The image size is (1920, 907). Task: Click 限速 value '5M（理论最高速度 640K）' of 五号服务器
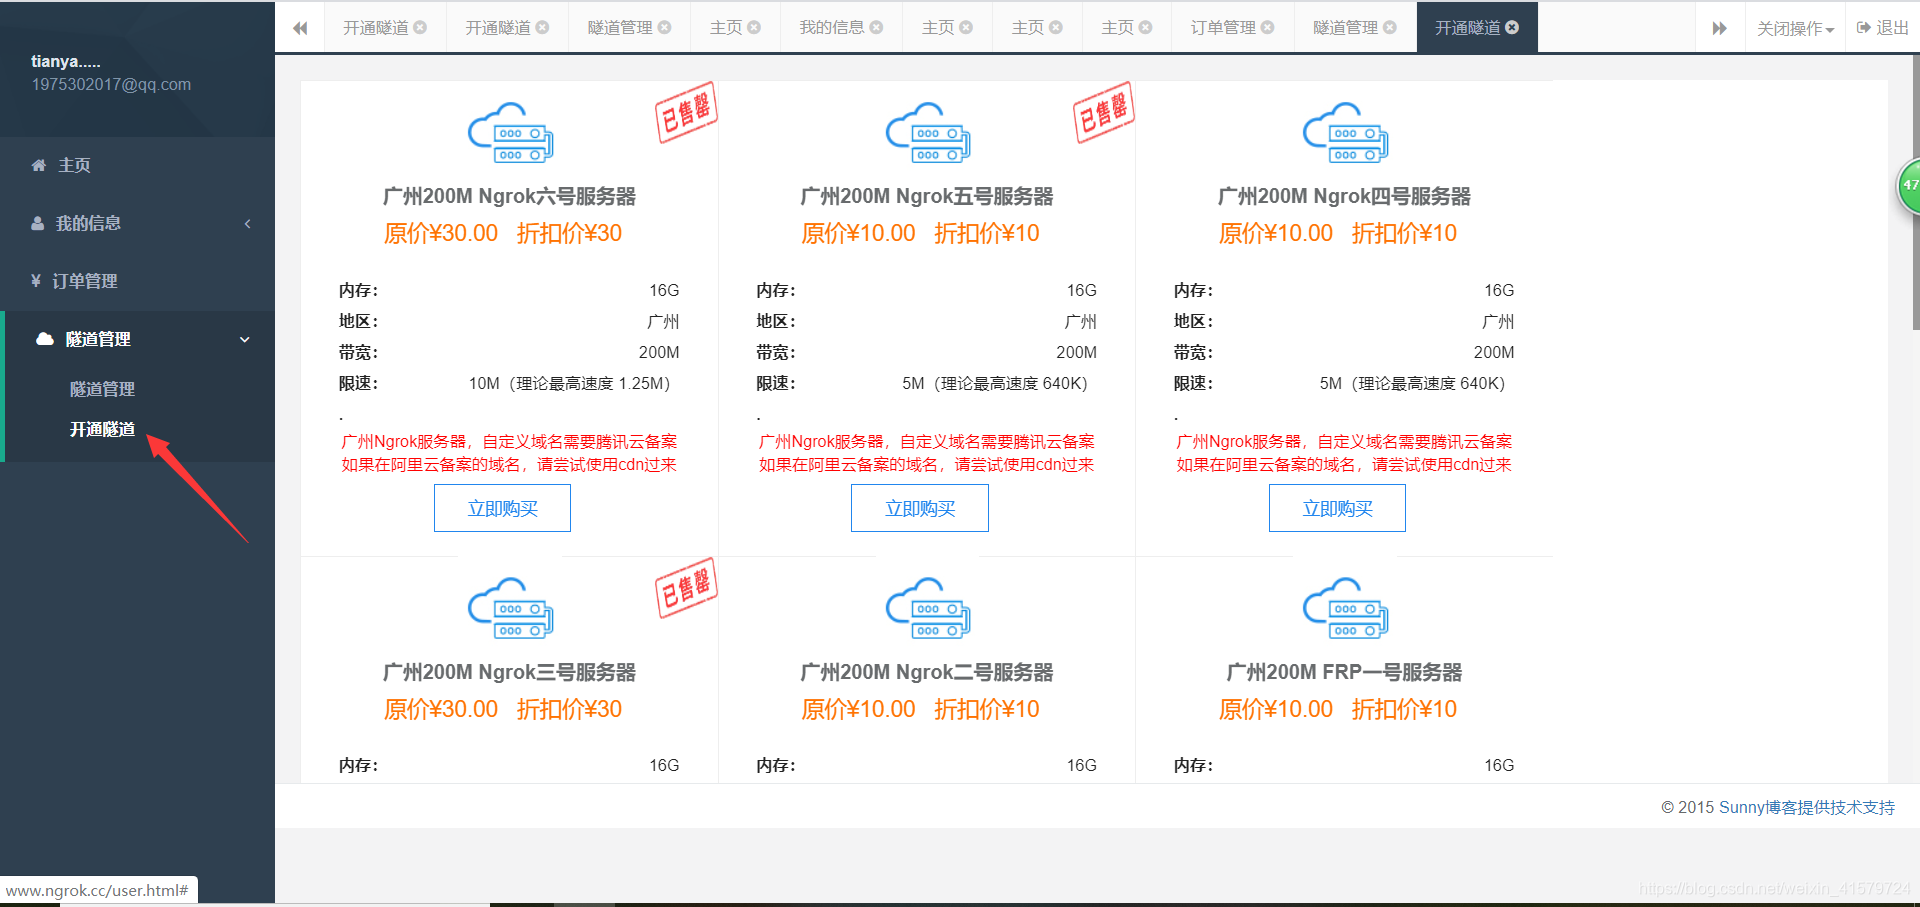[x=999, y=383]
